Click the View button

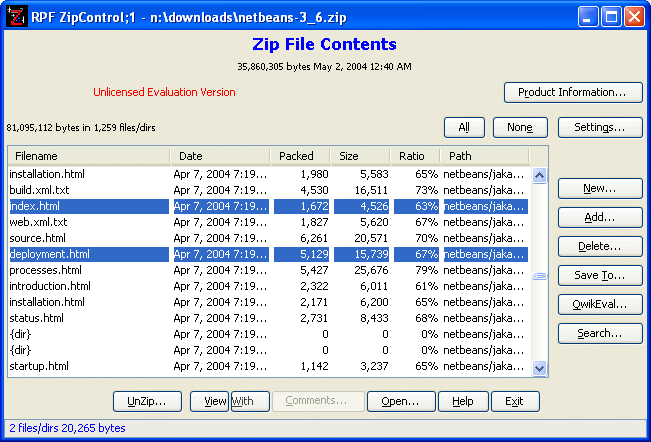[209, 401]
